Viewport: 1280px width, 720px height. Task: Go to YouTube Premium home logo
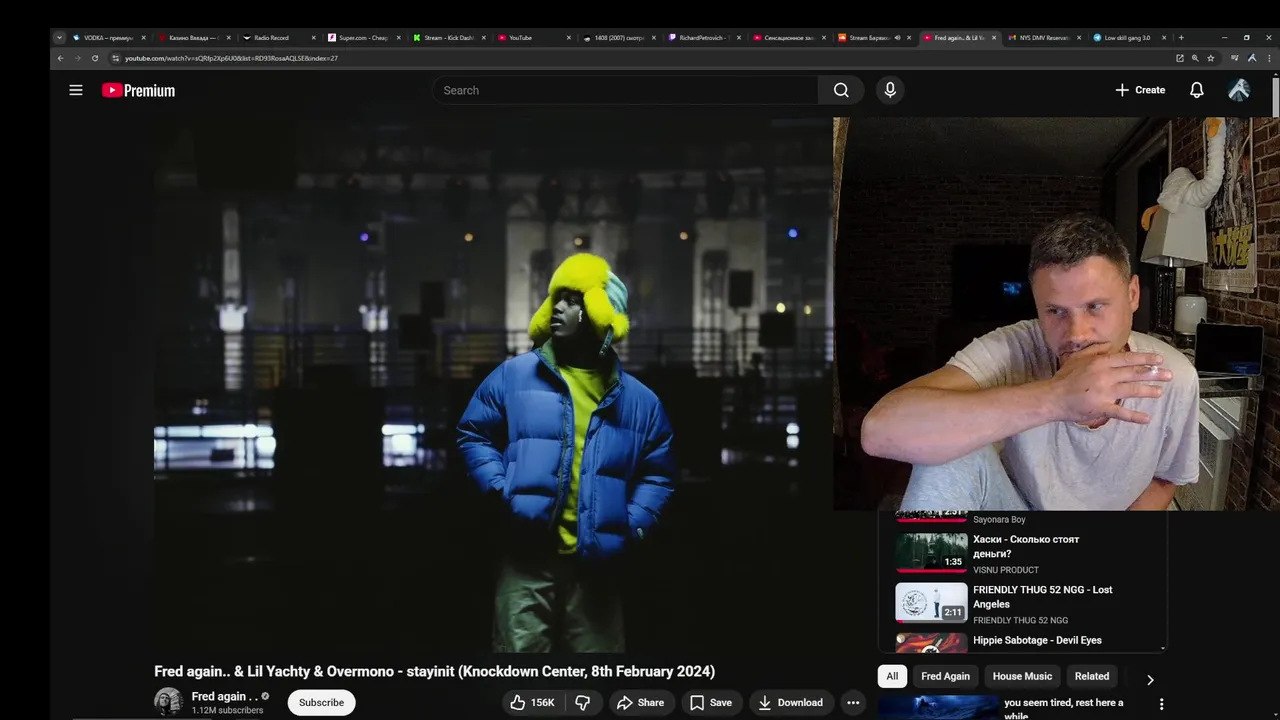pos(138,90)
